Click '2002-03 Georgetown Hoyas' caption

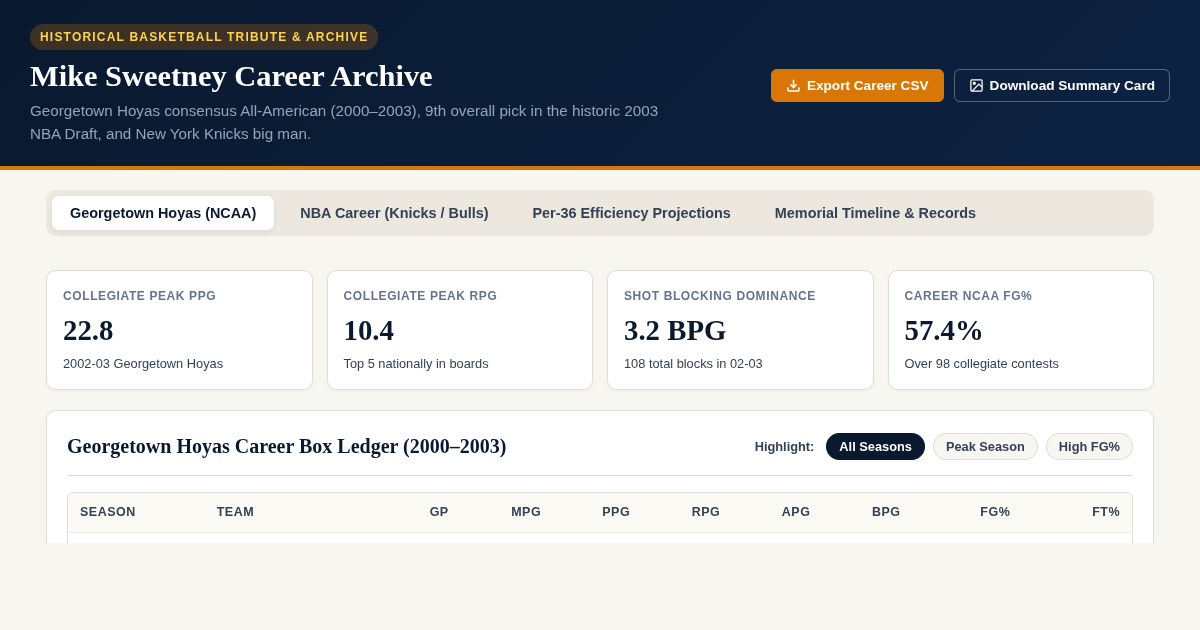[143, 364]
